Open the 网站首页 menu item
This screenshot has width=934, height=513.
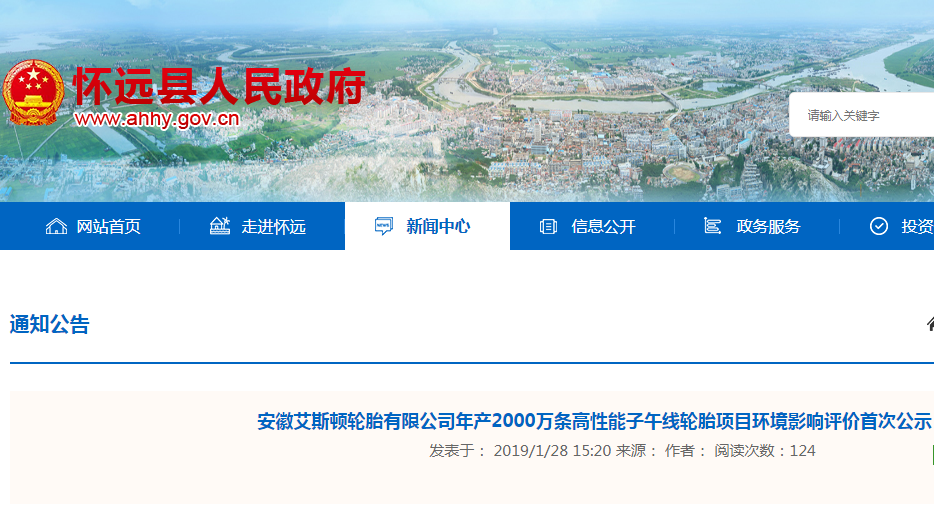[x=108, y=226]
